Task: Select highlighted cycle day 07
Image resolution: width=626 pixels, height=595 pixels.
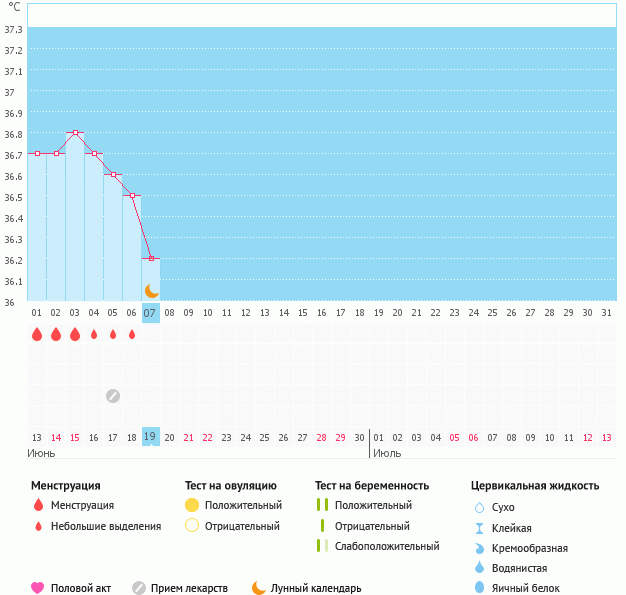Action: pos(151,313)
